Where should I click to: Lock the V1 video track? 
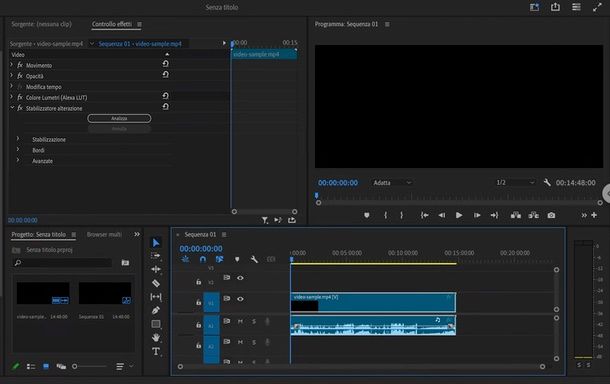(x=198, y=302)
